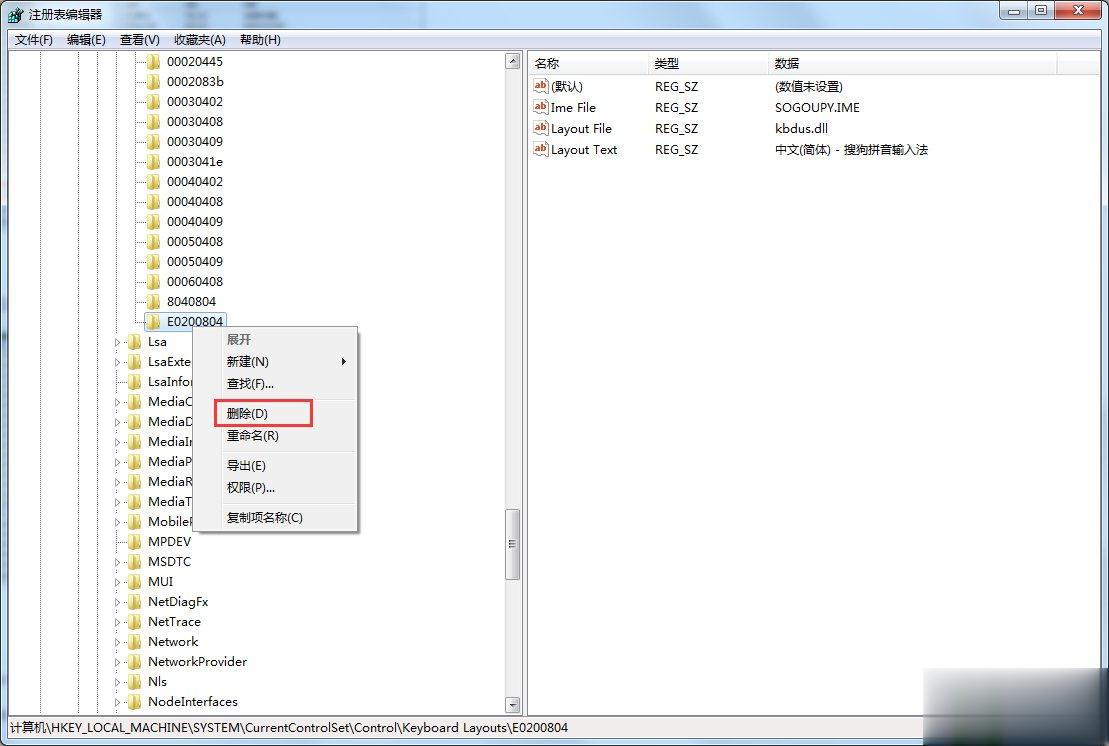The image size is (1109, 746).
Task: Expand the NetTrace key
Action: click(x=117, y=622)
